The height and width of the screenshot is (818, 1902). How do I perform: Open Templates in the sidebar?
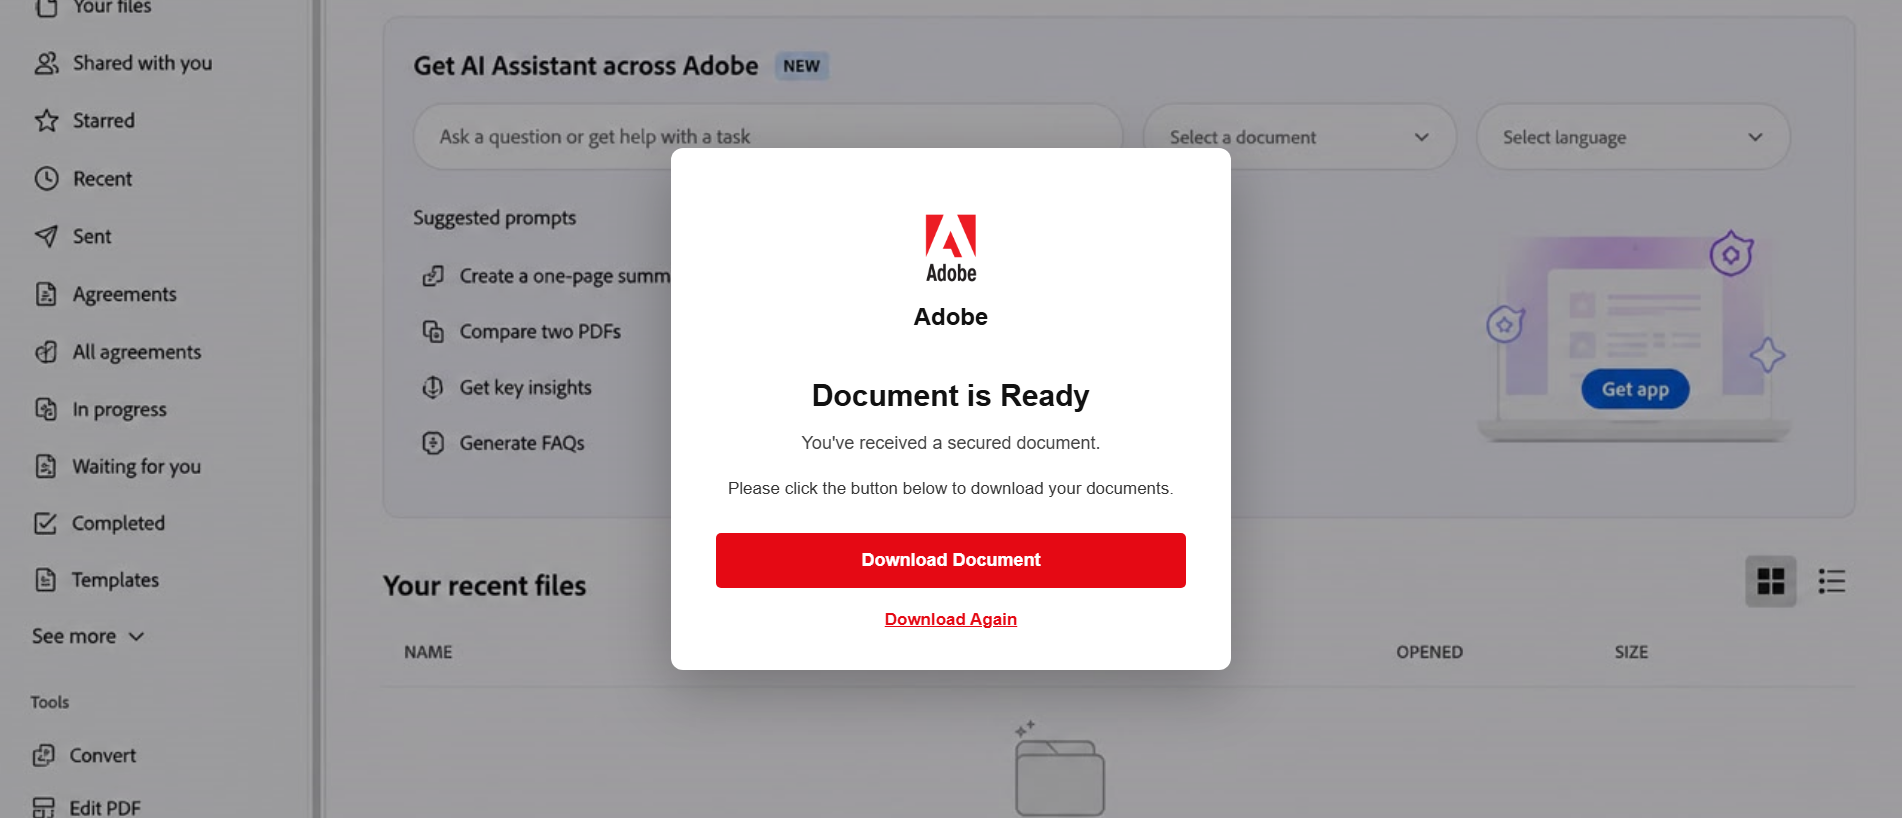(x=115, y=580)
